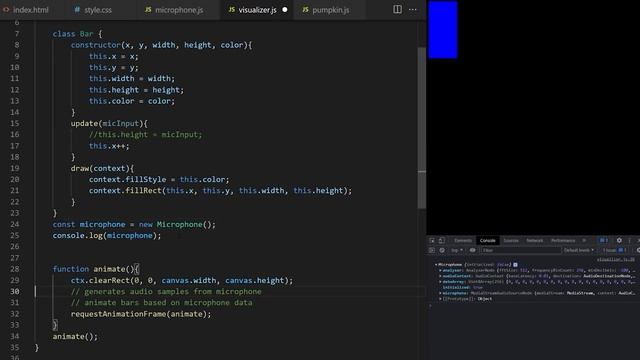Click the live expression eye icon
The image size is (640, 360).
click(472, 250)
